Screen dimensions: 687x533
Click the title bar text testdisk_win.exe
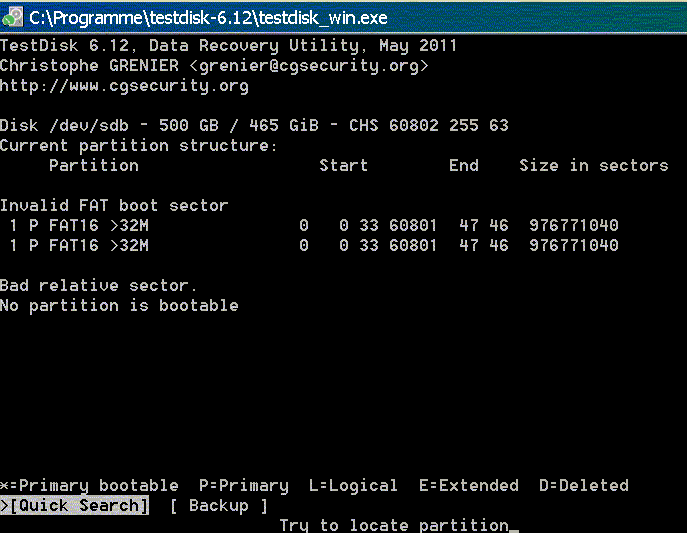point(323,18)
